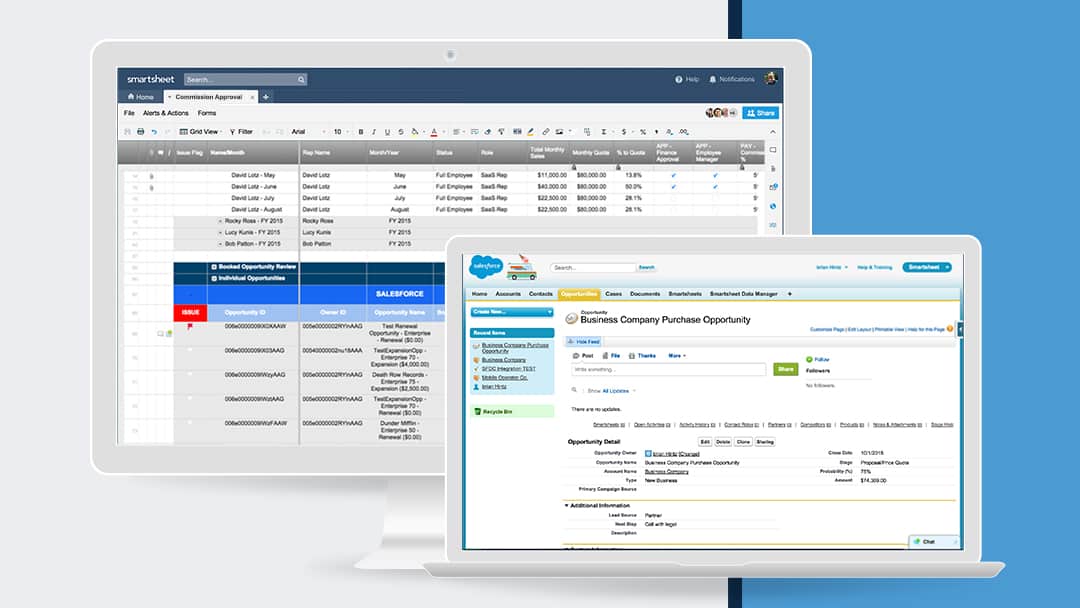Open the fill color bucket tool
The width and height of the screenshot is (1080, 608).
(415, 132)
